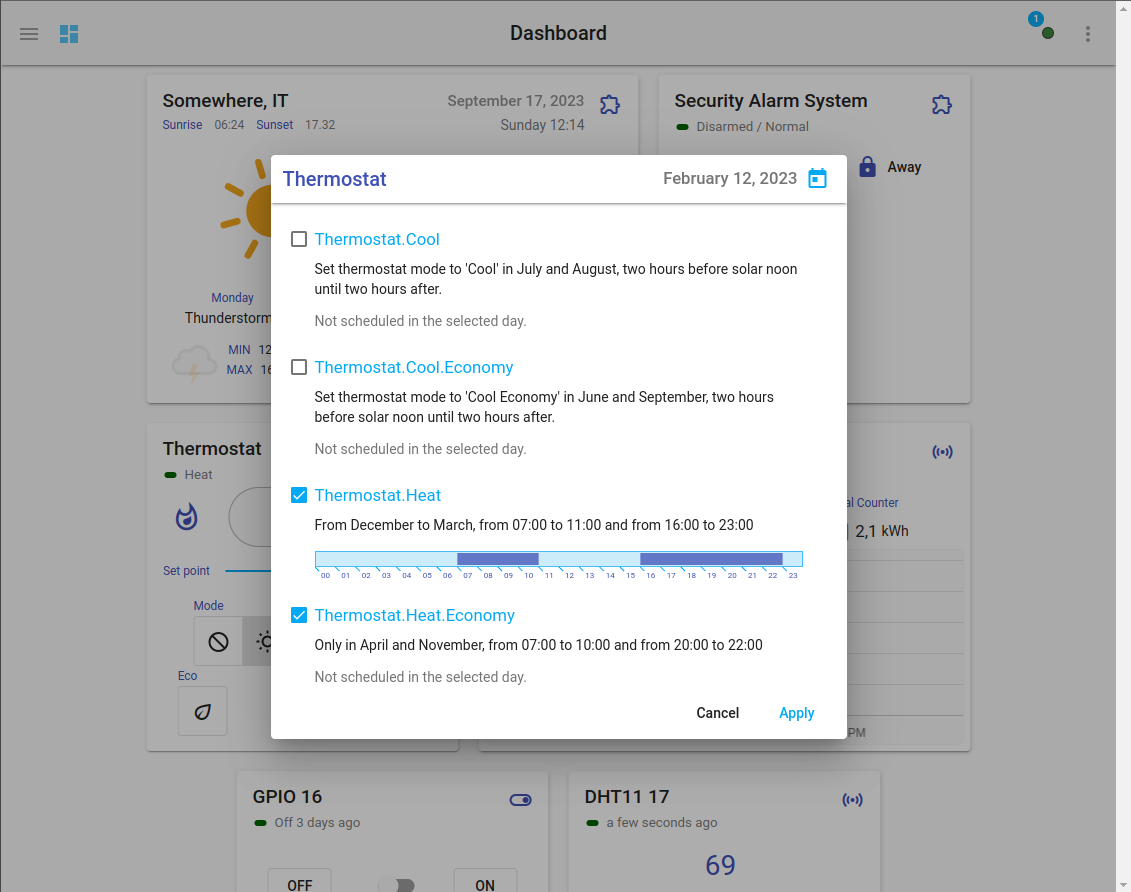This screenshot has width=1131, height=892.
Task: Click the weather widget module icon
Action: pos(609,104)
